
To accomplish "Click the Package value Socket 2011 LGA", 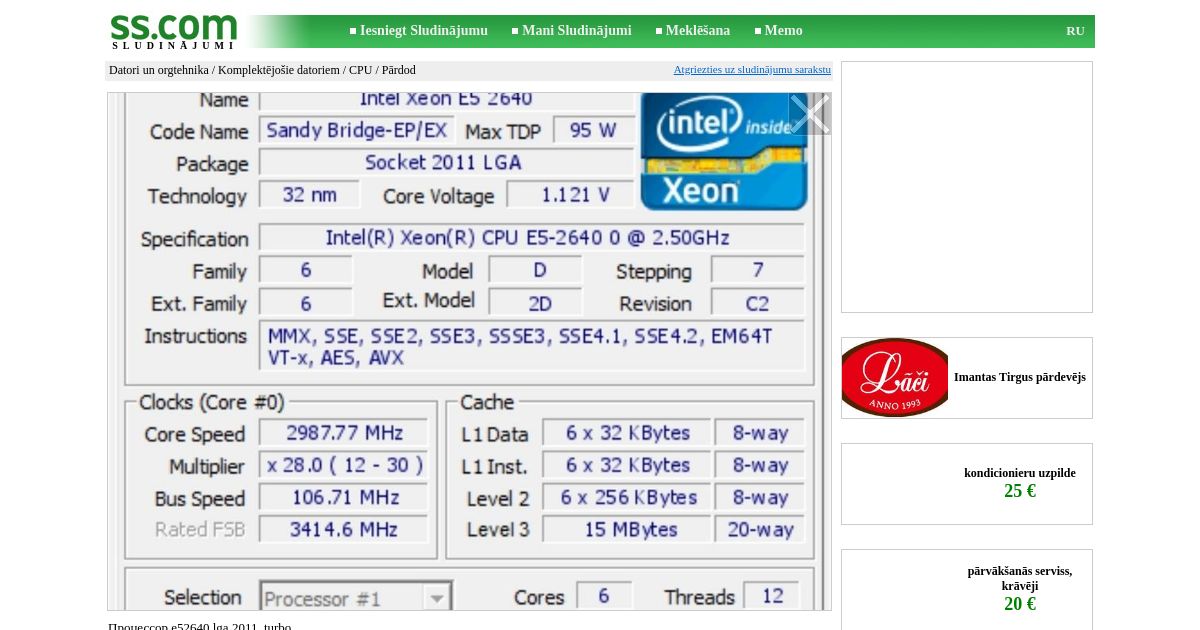I will [x=446, y=162].
